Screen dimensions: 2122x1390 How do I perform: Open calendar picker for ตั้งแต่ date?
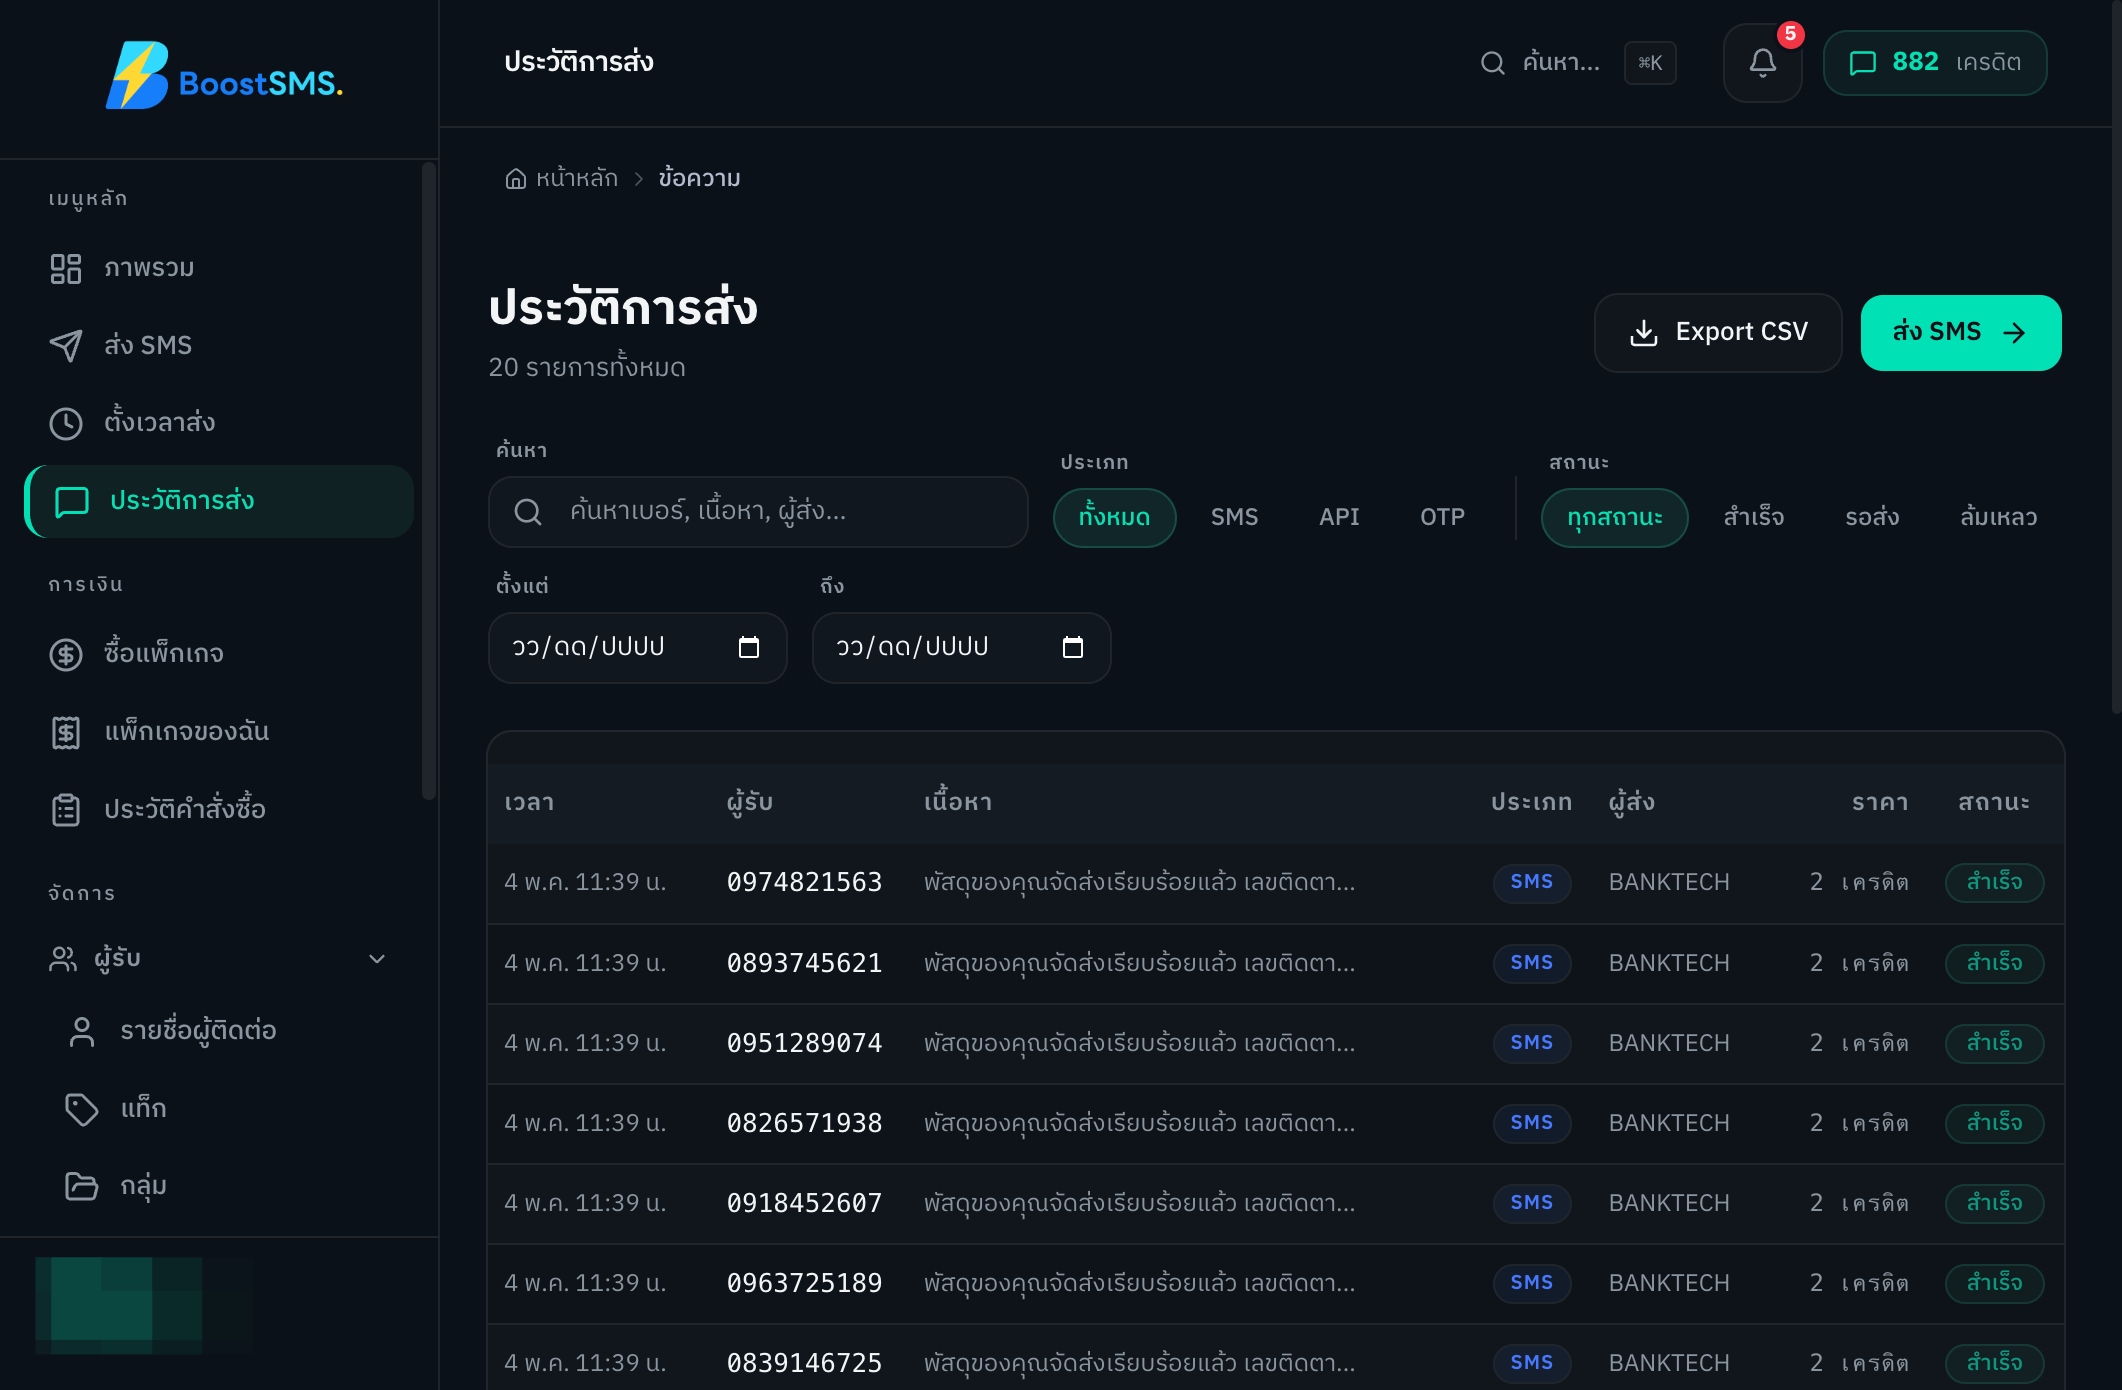748,648
